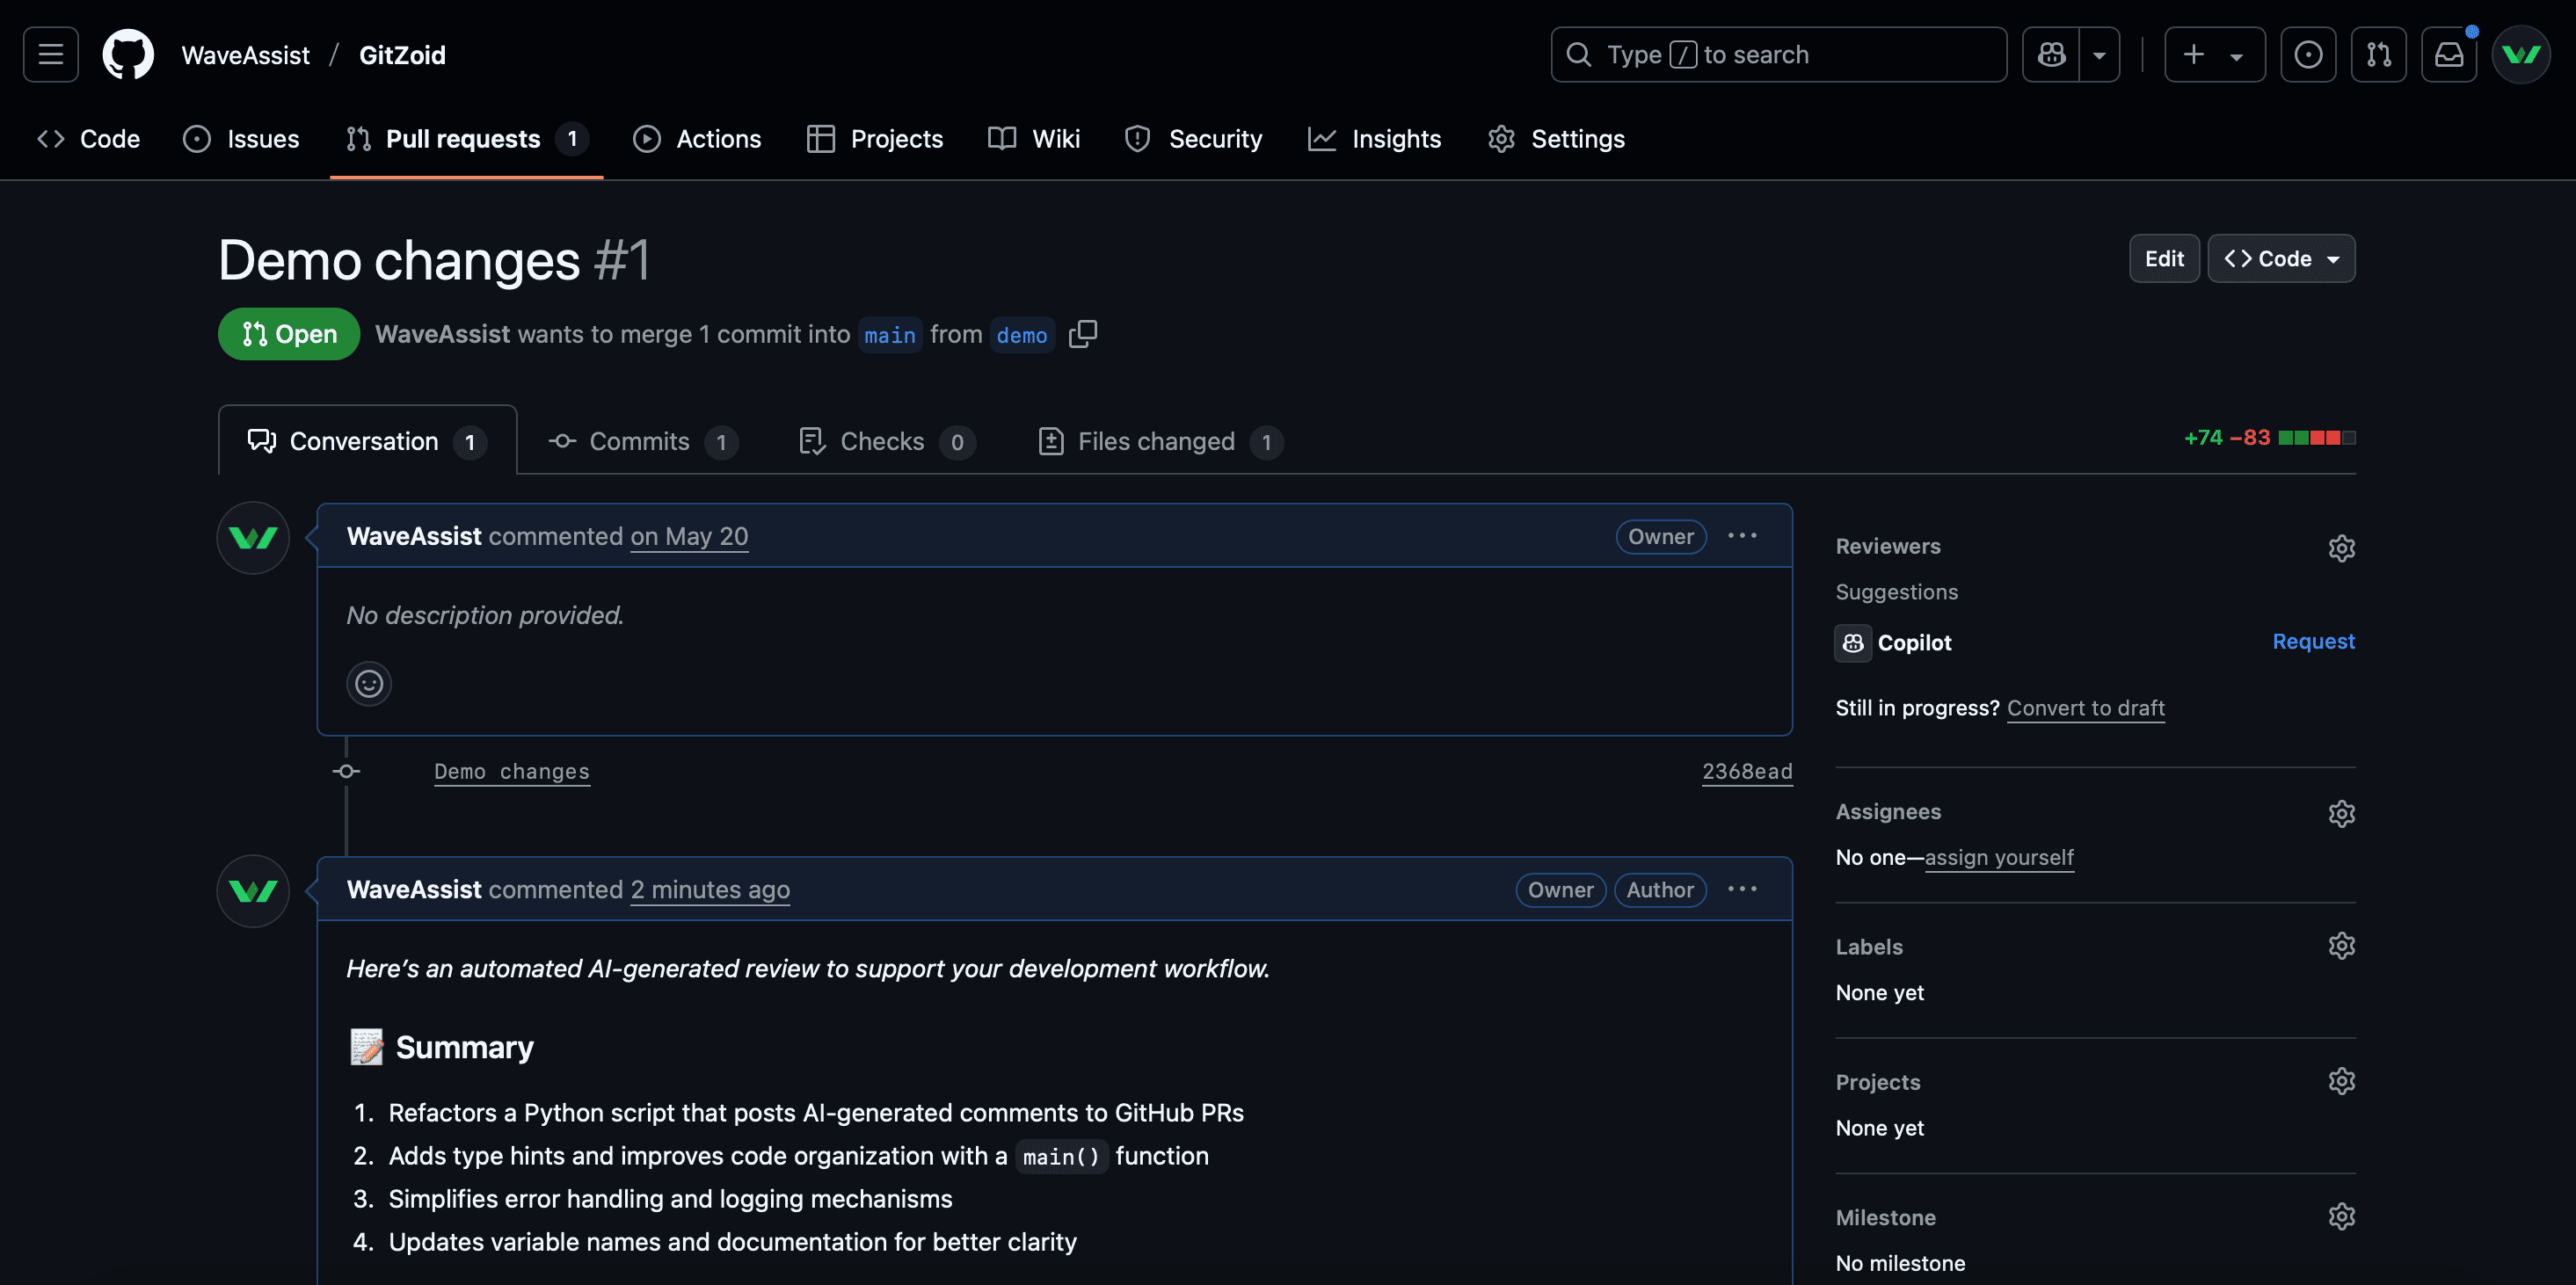This screenshot has width=2576, height=1285.
Task: Open the global issues icon in header
Action: tap(2307, 54)
